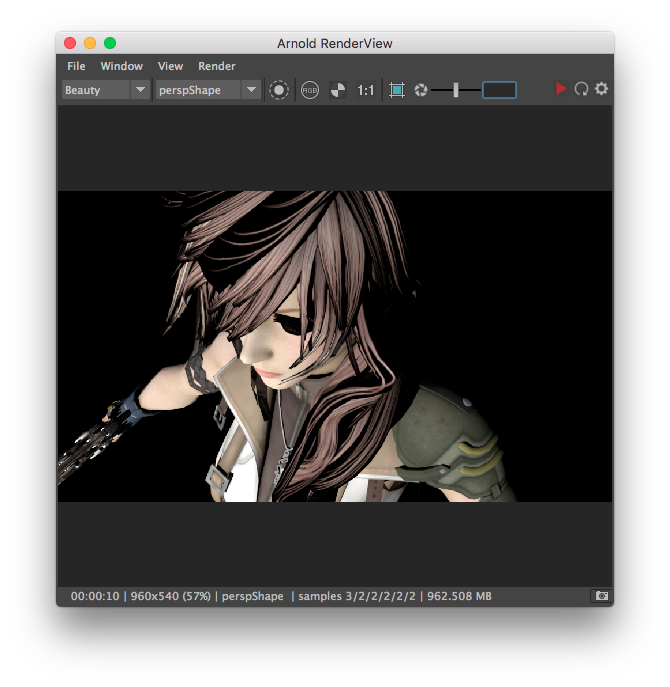
Task: Maximize the RenderView window with green button
Action: (110, 43)
